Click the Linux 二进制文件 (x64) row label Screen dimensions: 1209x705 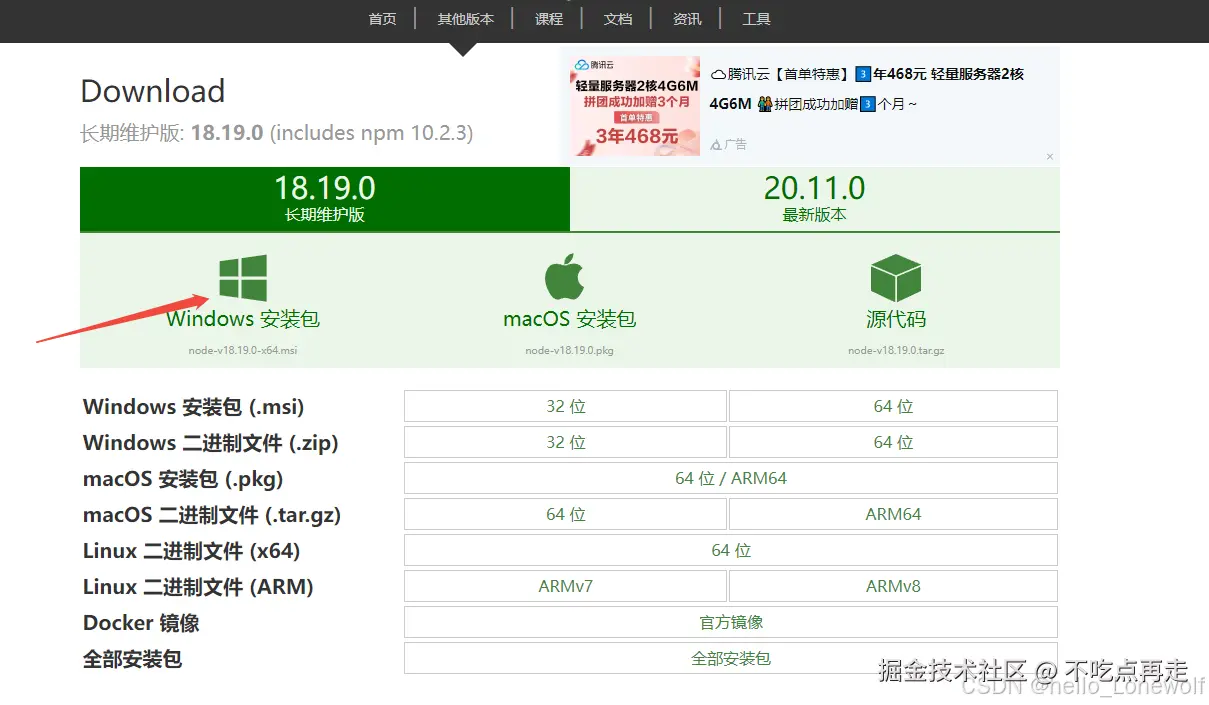coord(192,551)
